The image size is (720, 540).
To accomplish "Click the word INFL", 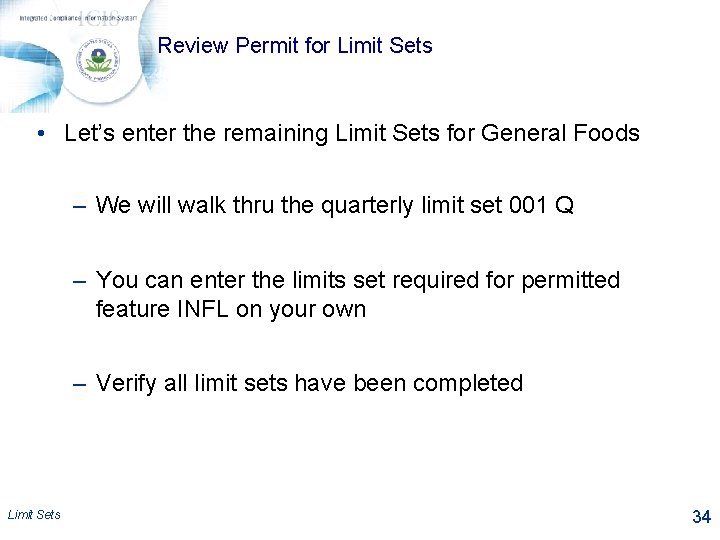I will click(202, 309).
